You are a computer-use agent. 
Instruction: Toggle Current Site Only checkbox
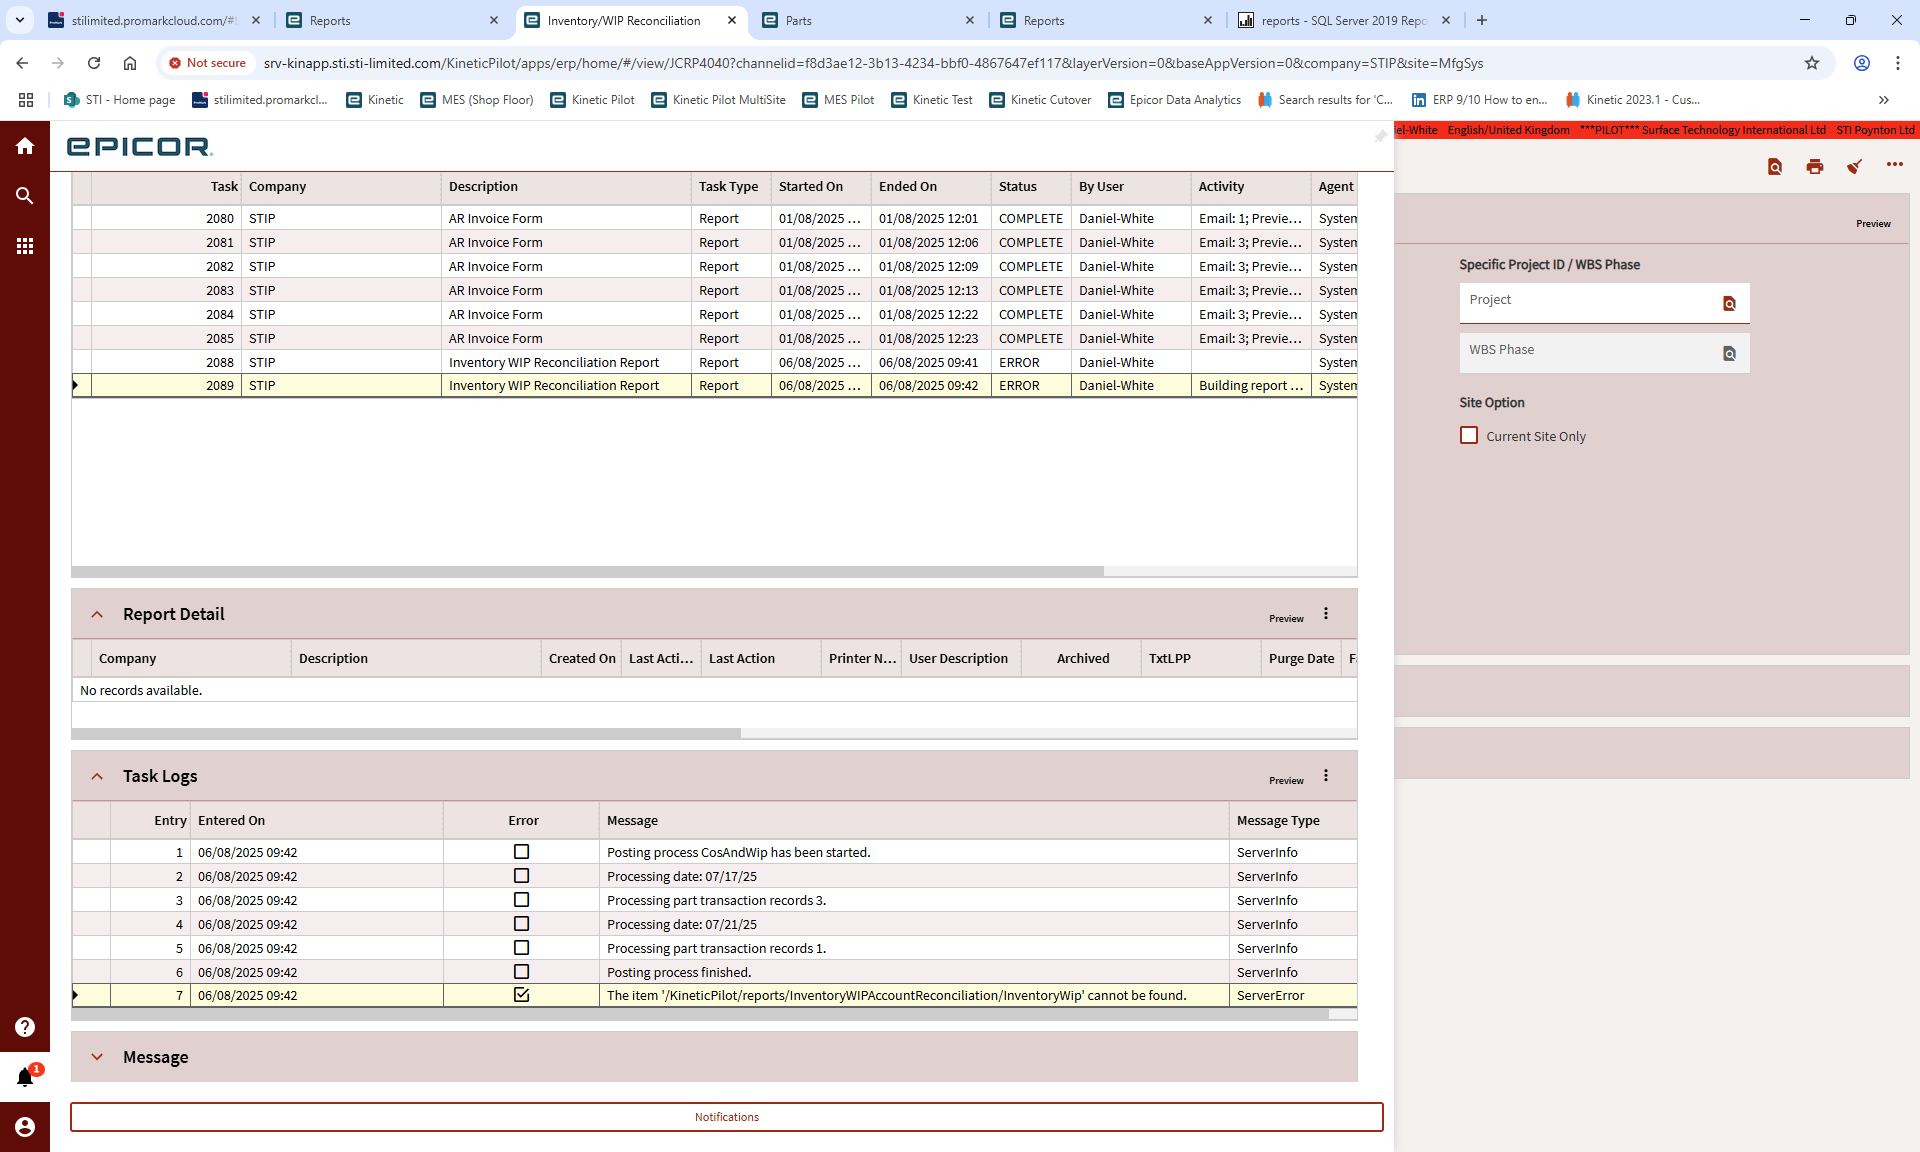(x=1469, y=435)
